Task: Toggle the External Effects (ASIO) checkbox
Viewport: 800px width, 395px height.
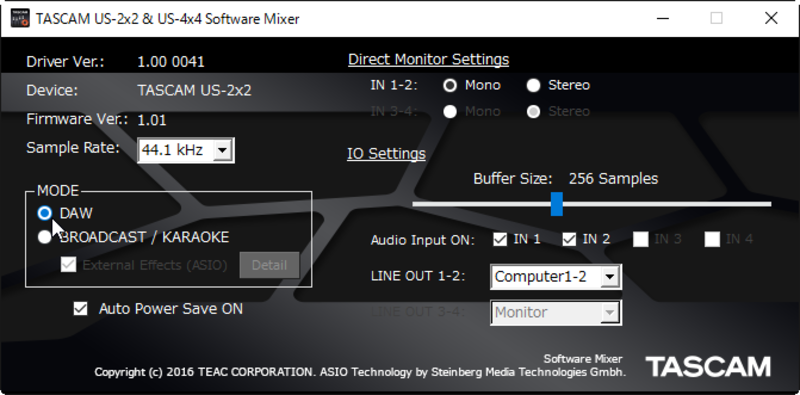Action: click(x=68, y=265)
